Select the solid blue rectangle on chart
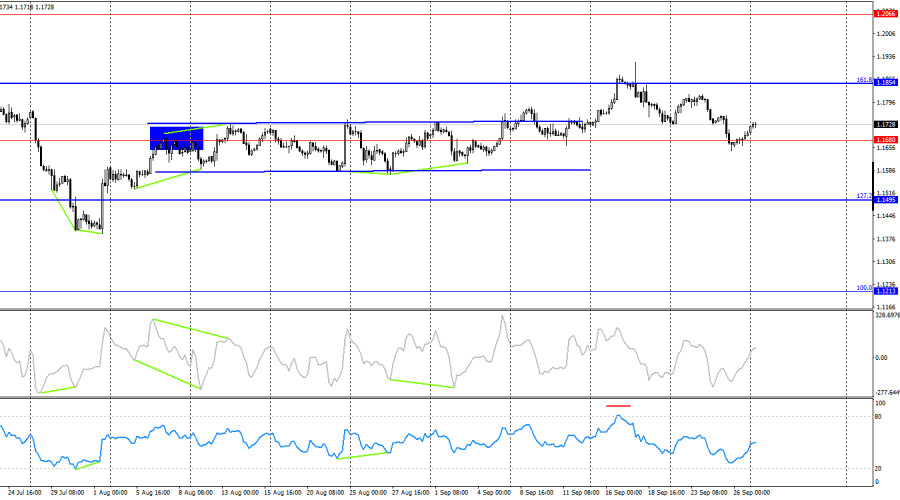Image resolution: width=900 pixels, height=500 pixels. pos(176,139)
